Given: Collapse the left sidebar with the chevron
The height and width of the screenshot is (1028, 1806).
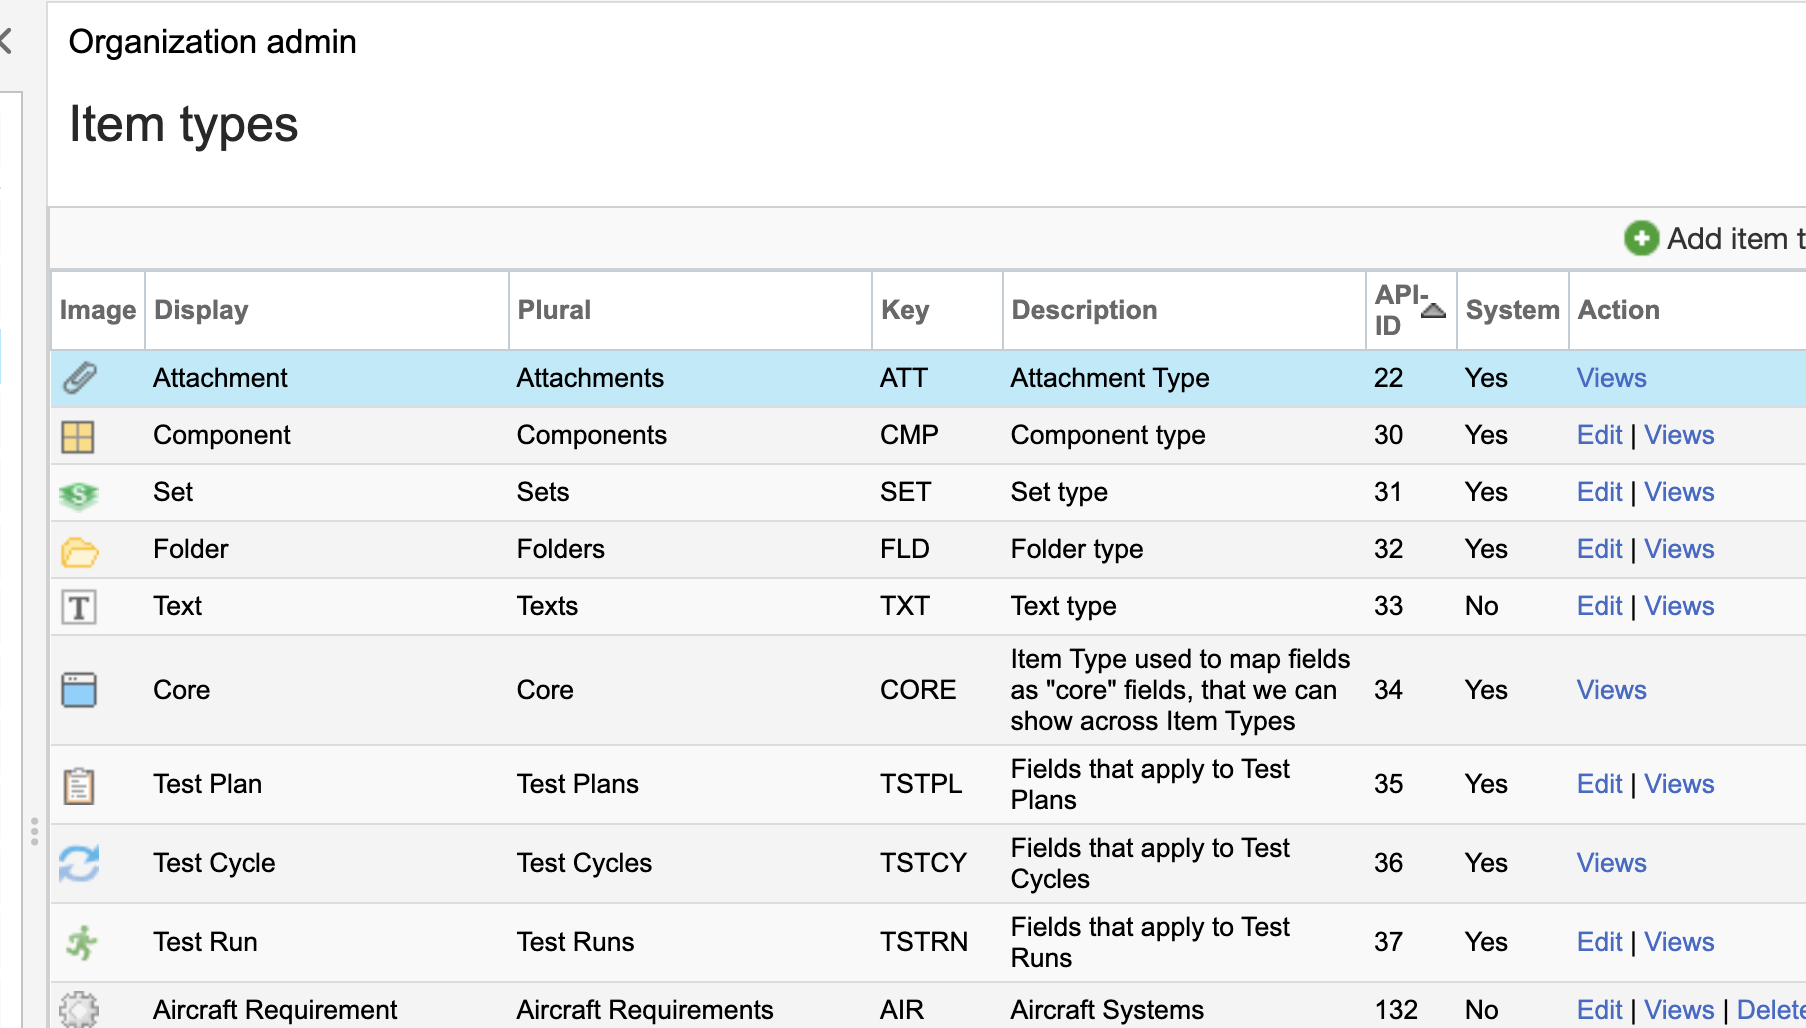Looking at the screenshot, I should coord(6,41).
